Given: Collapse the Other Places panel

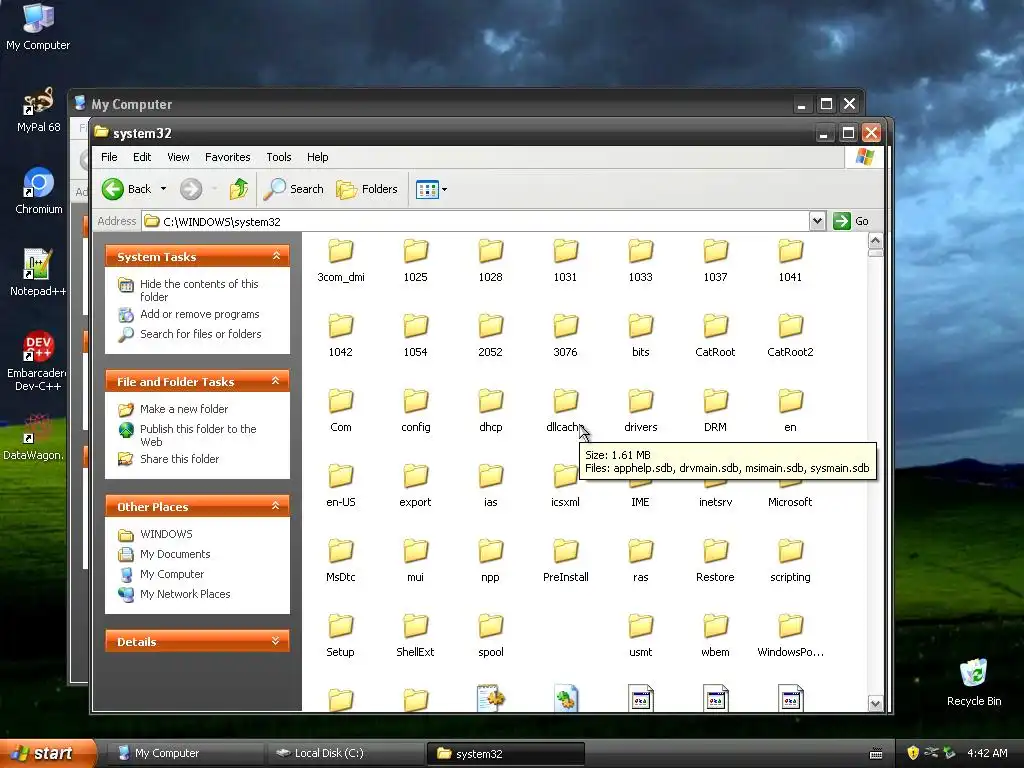Looking at the screenshot, I should (276, 506).
